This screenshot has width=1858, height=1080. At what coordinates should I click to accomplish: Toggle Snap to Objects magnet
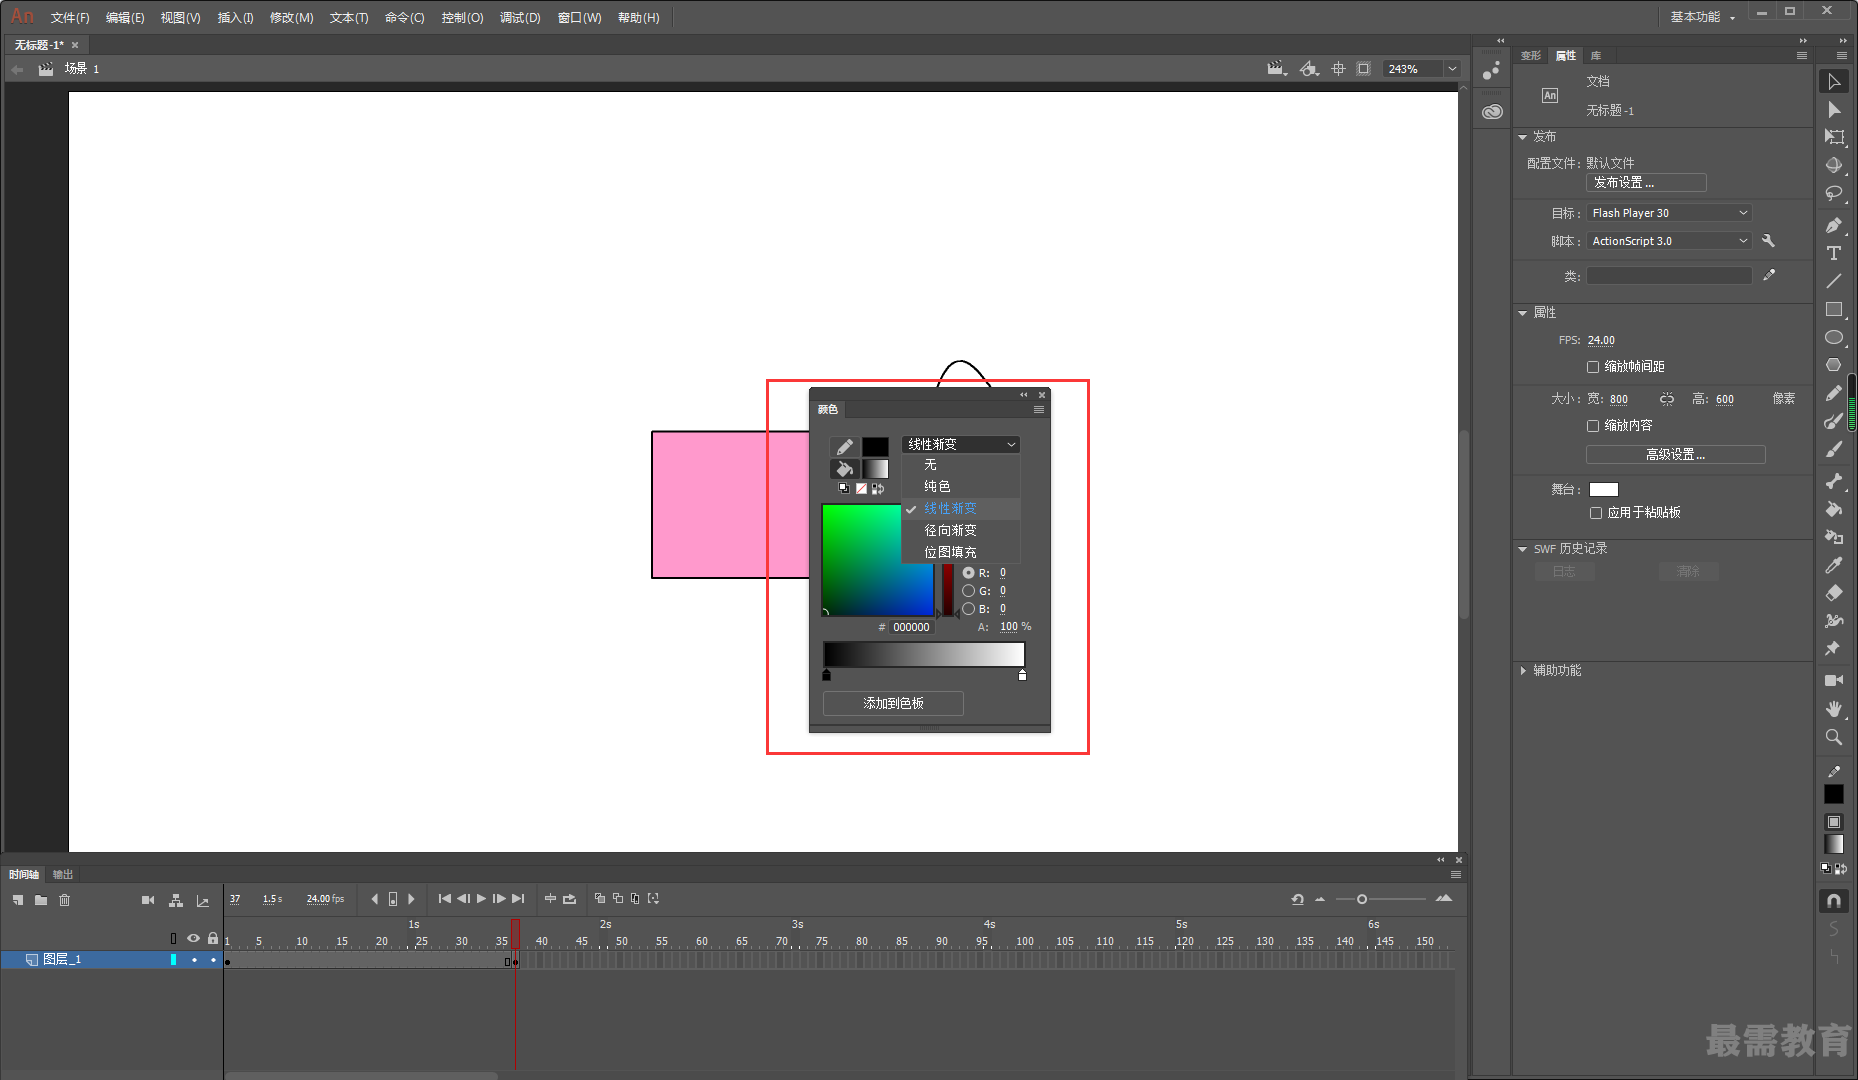(1834, 901)
